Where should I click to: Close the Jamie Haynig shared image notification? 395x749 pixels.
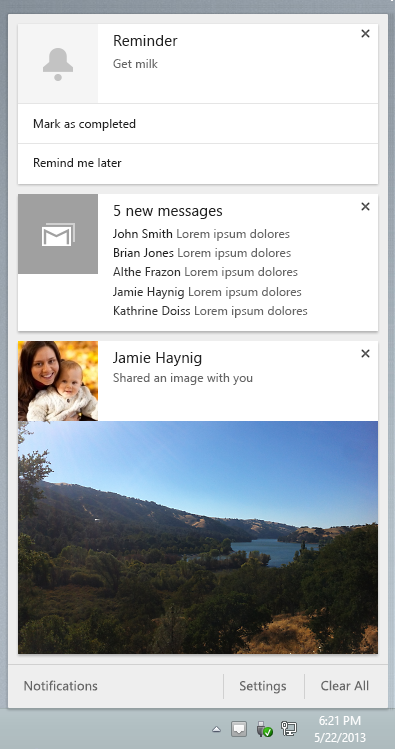coord(365,353)
